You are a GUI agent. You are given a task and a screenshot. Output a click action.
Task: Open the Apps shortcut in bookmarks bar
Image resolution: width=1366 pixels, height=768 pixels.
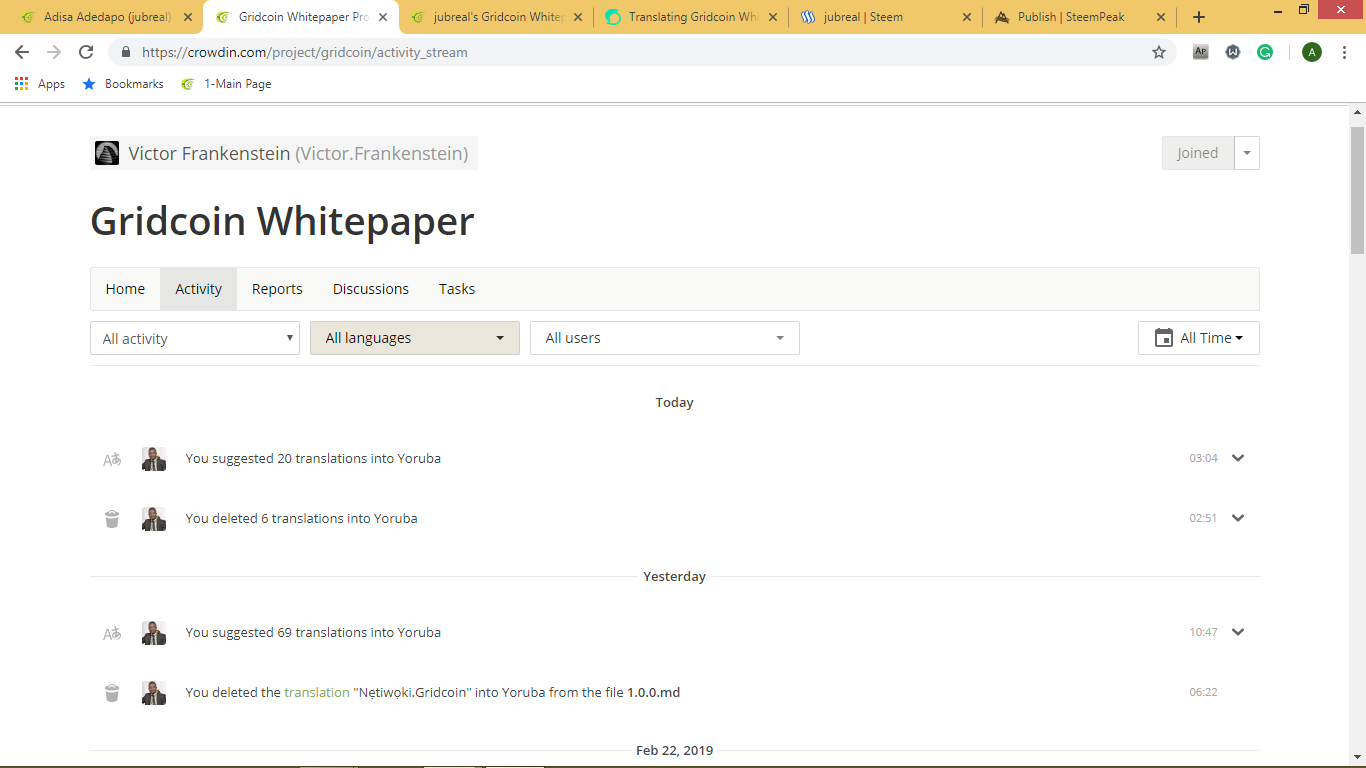coord(40,84)
